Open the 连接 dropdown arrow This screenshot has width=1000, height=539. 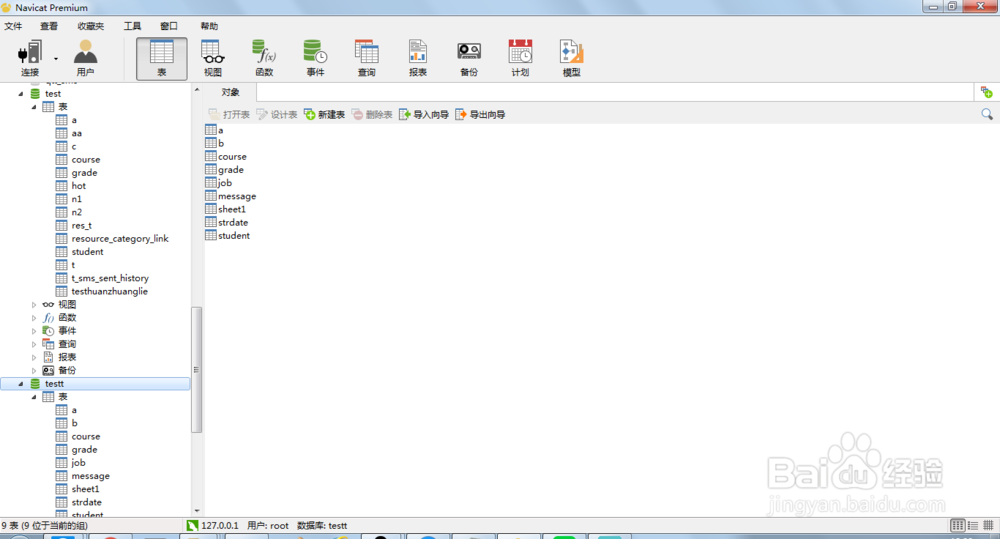click(56, 59)
